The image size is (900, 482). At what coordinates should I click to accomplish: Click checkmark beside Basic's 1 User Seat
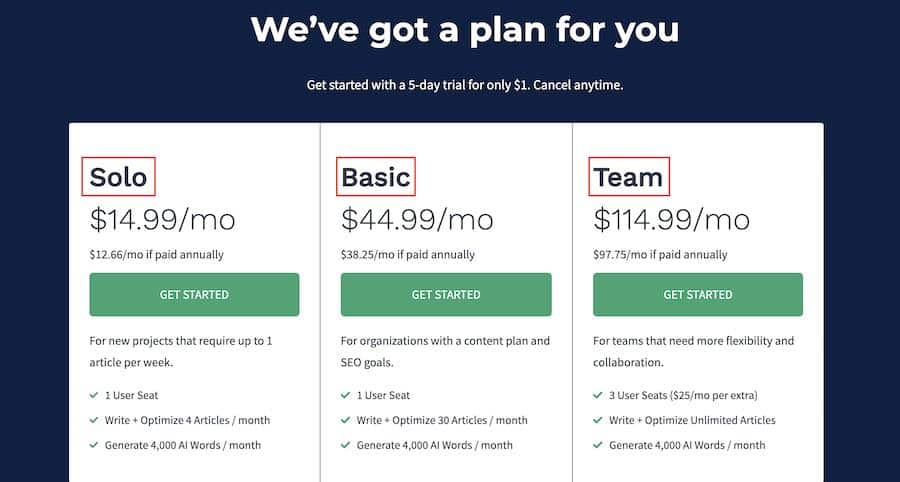[346, 395]
